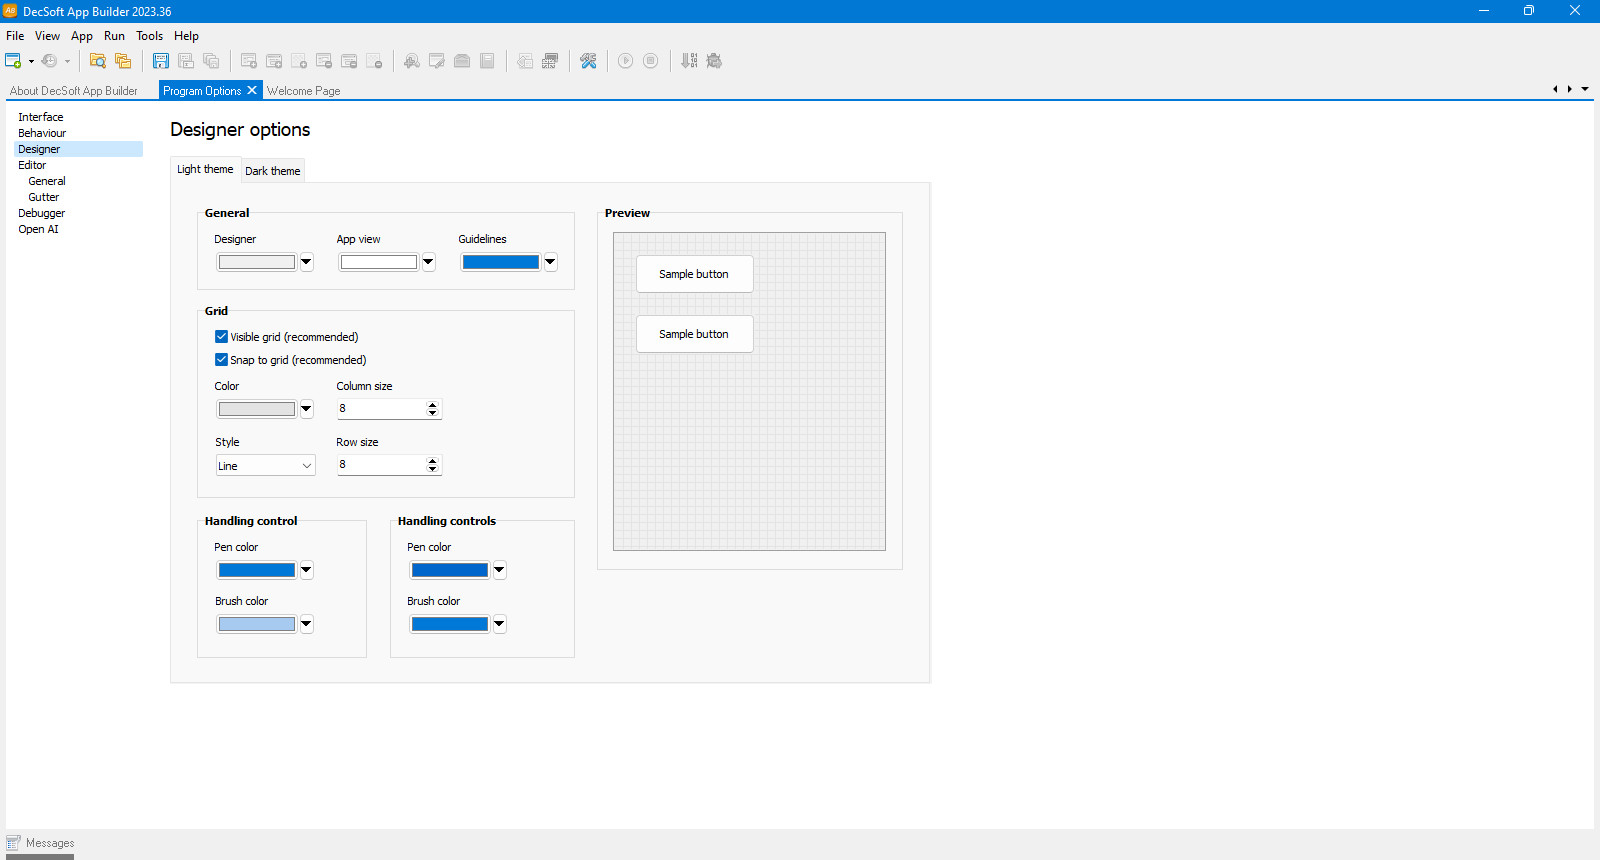Click the Designer grey color swatch
Image resolution: width=1600 pixels, height=860 pixels.
pyautogui.click(x=257, y=262)
